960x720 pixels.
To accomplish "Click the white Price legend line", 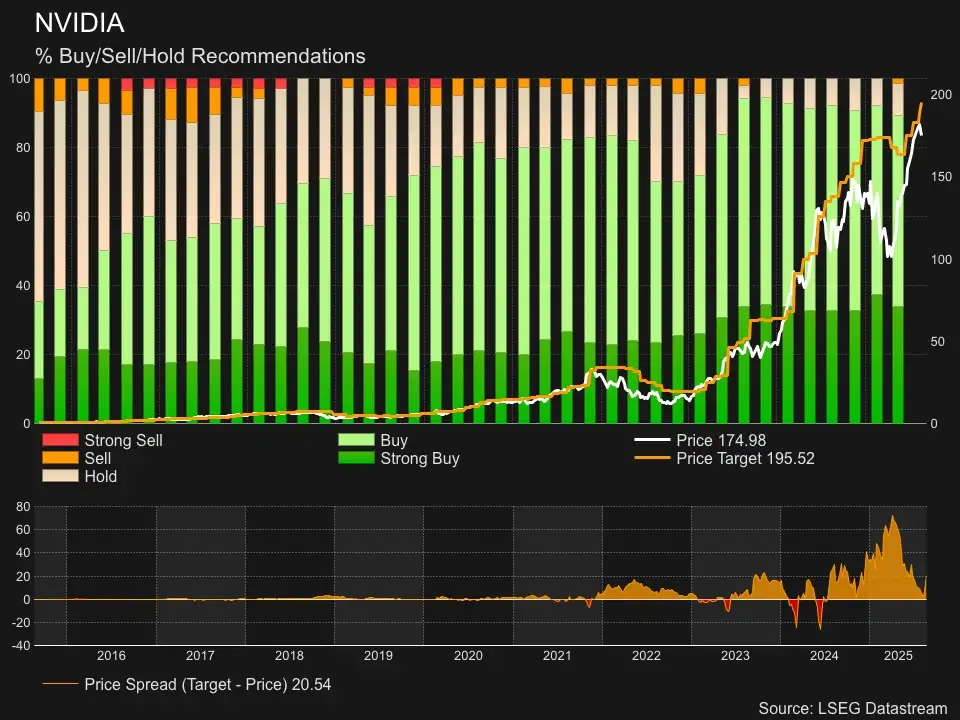I will [652, 440].
